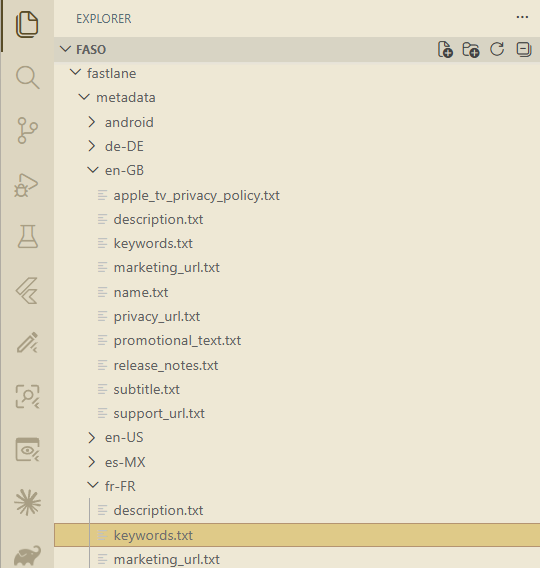Open name.txt in en-GB
540x568 pixels.
tap(141, 292)
